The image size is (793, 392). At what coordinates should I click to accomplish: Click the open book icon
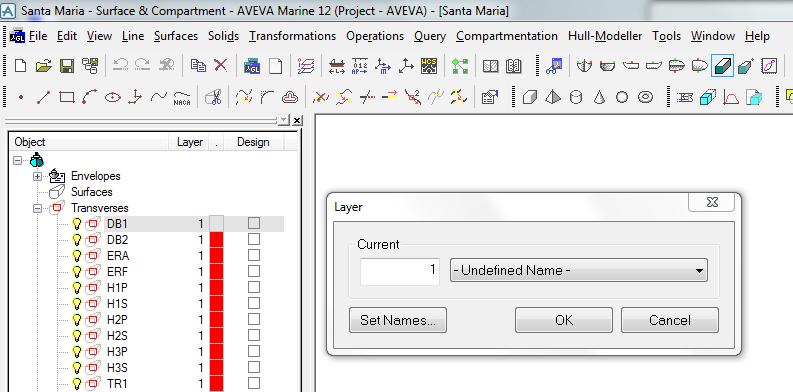[513, 66]
